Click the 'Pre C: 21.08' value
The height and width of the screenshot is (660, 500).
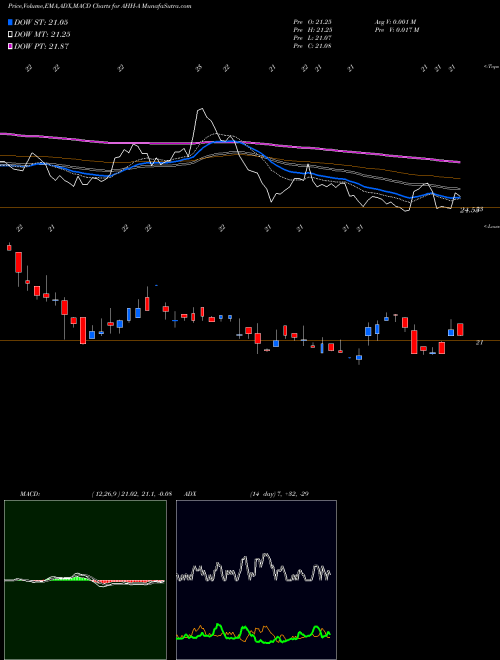pyautogui.click(x=312, y=46)
